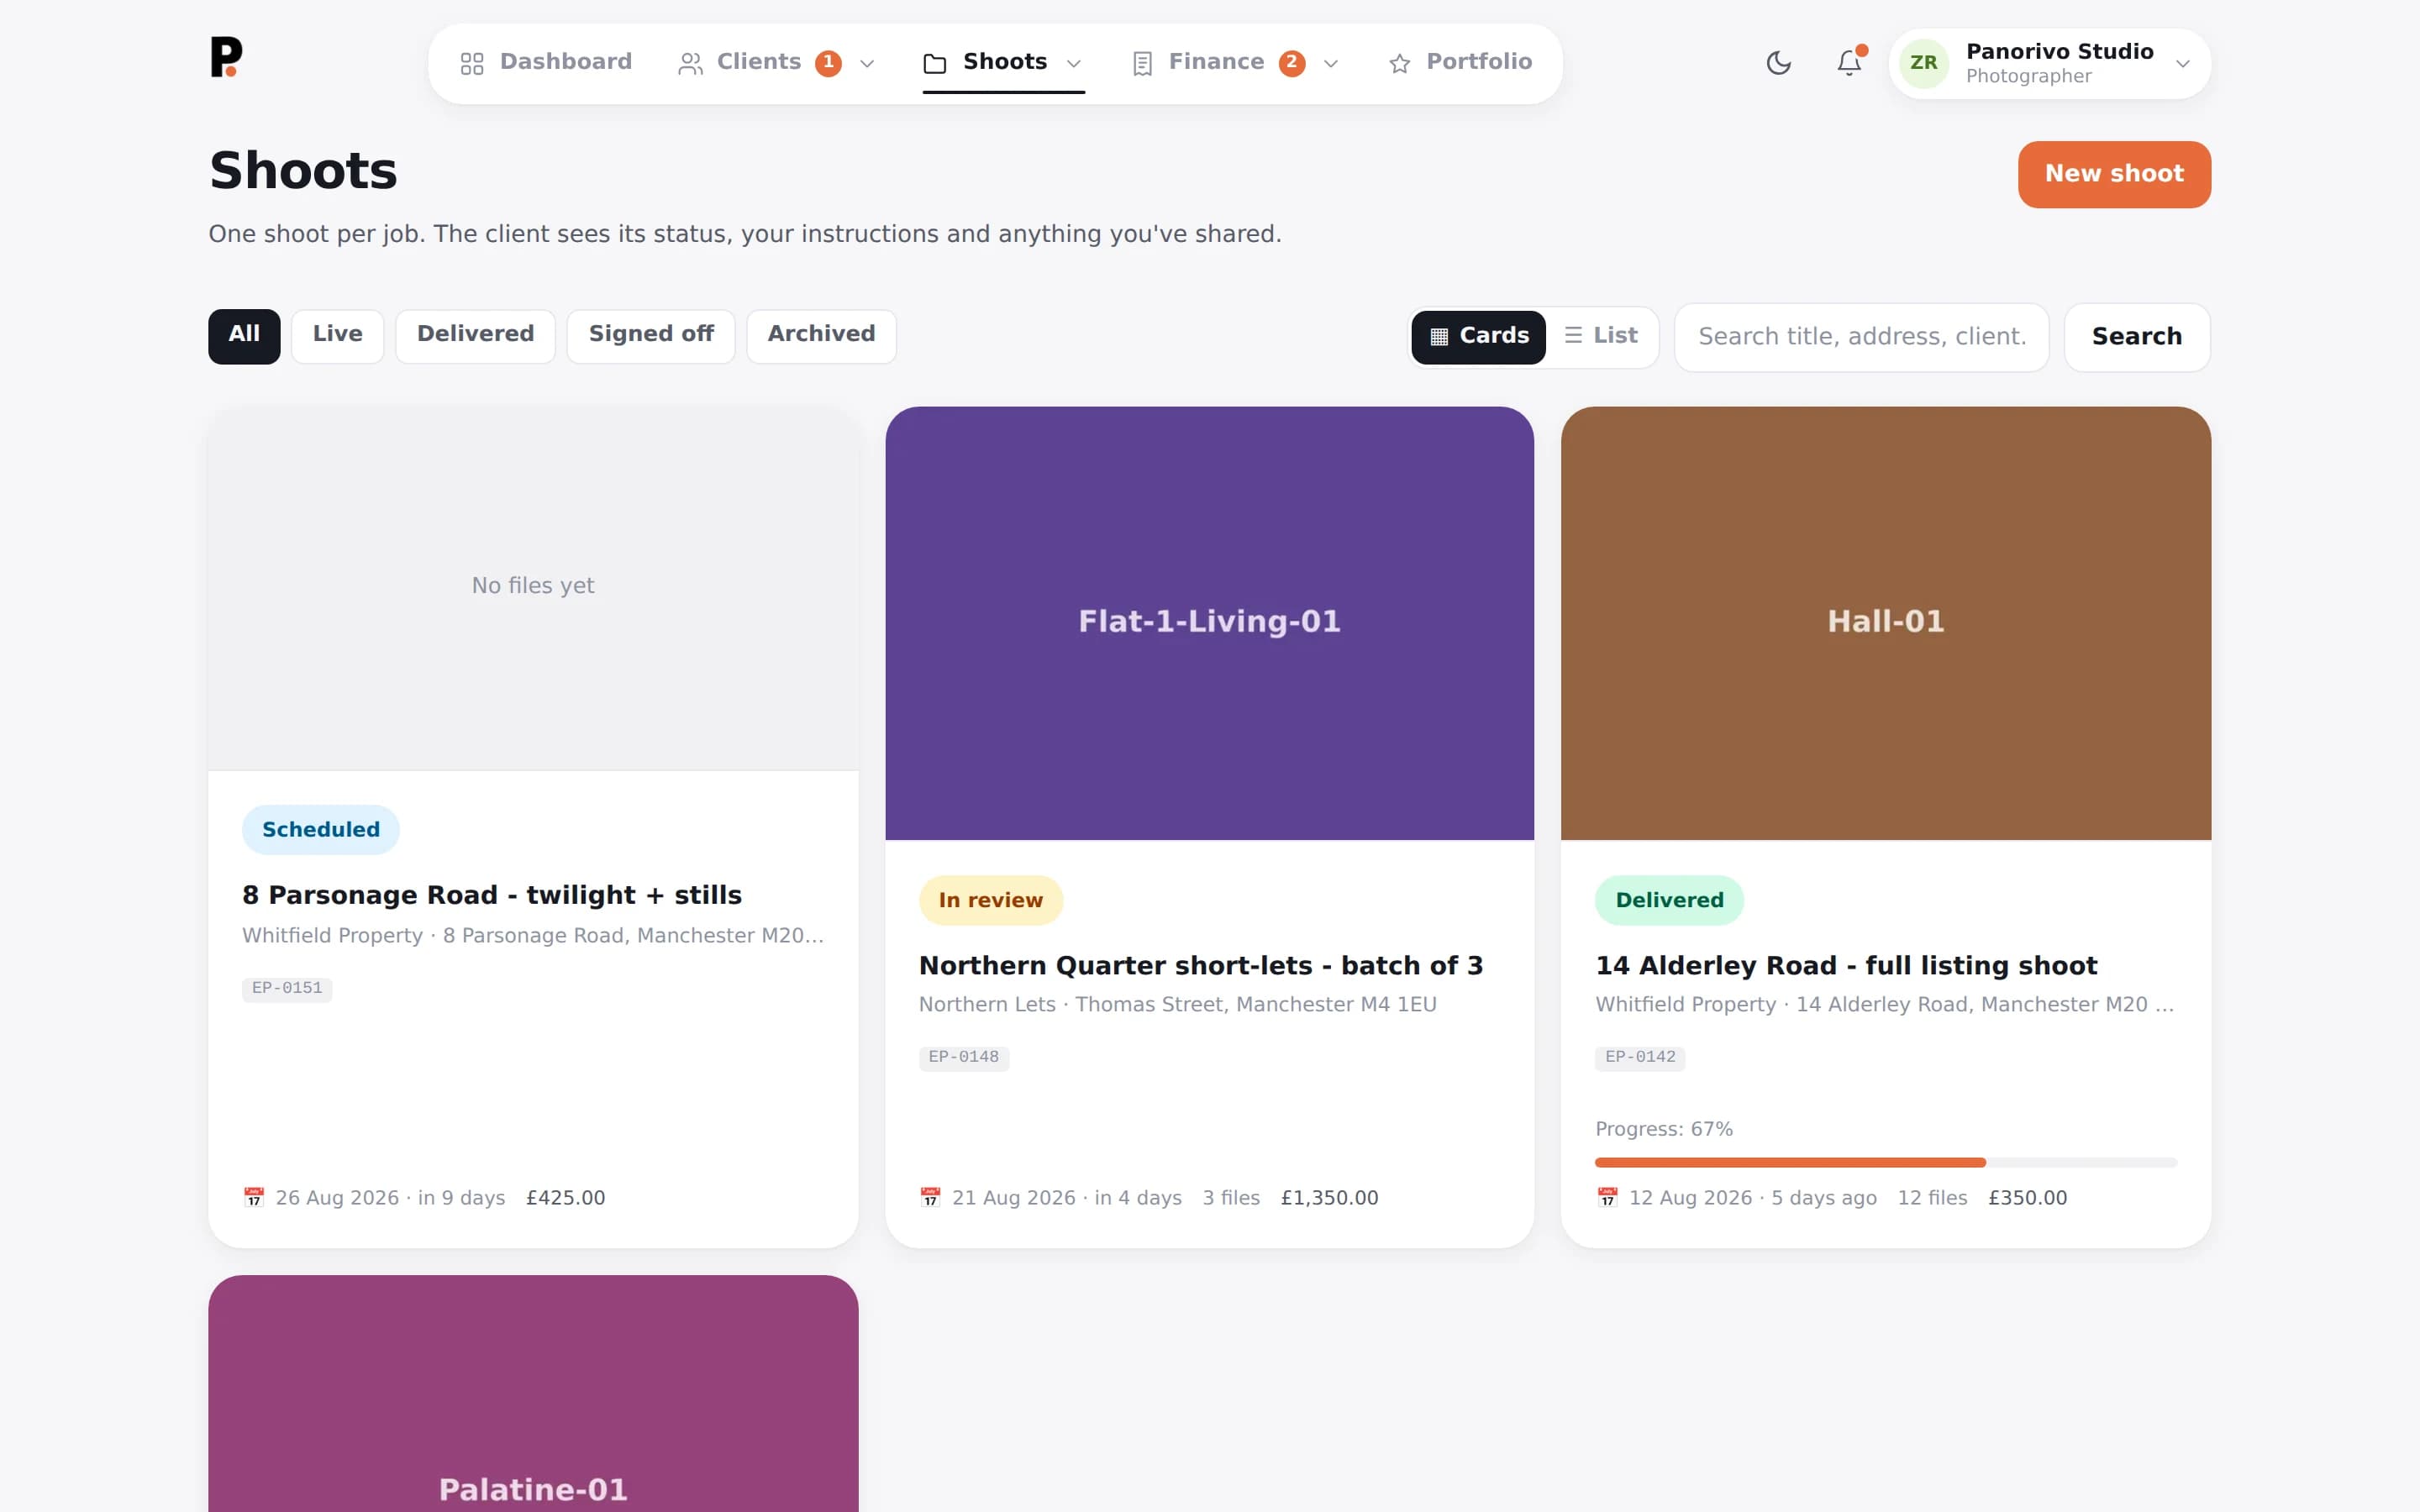
Task: Click the 12 files count
Action: point(1932,1198)
